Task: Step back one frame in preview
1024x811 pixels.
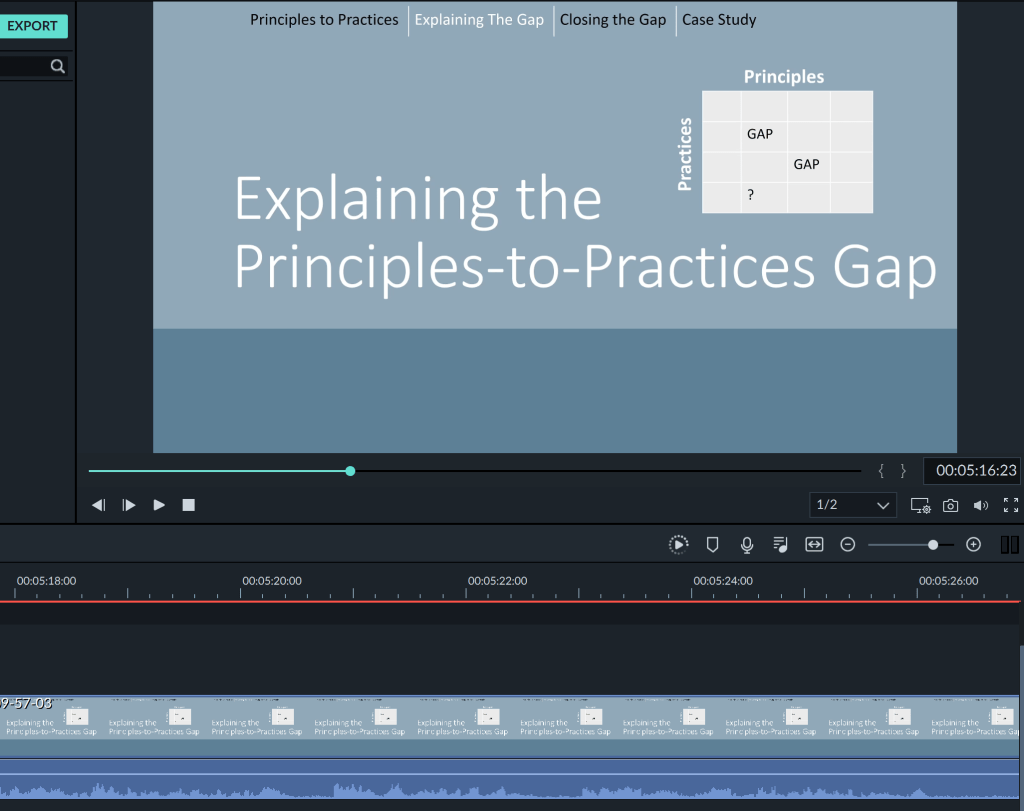Action: click(99, 505)
